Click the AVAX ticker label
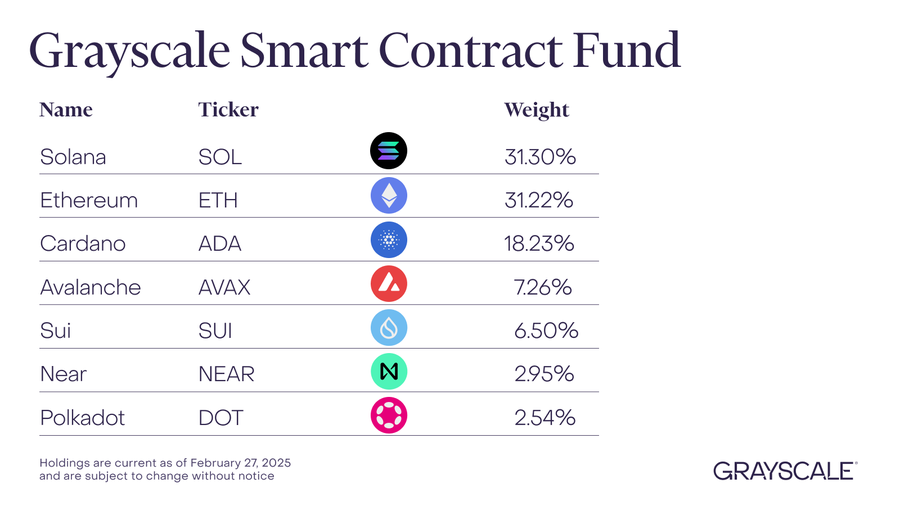This screenshot has height=506, width=900. coord(225,288)
